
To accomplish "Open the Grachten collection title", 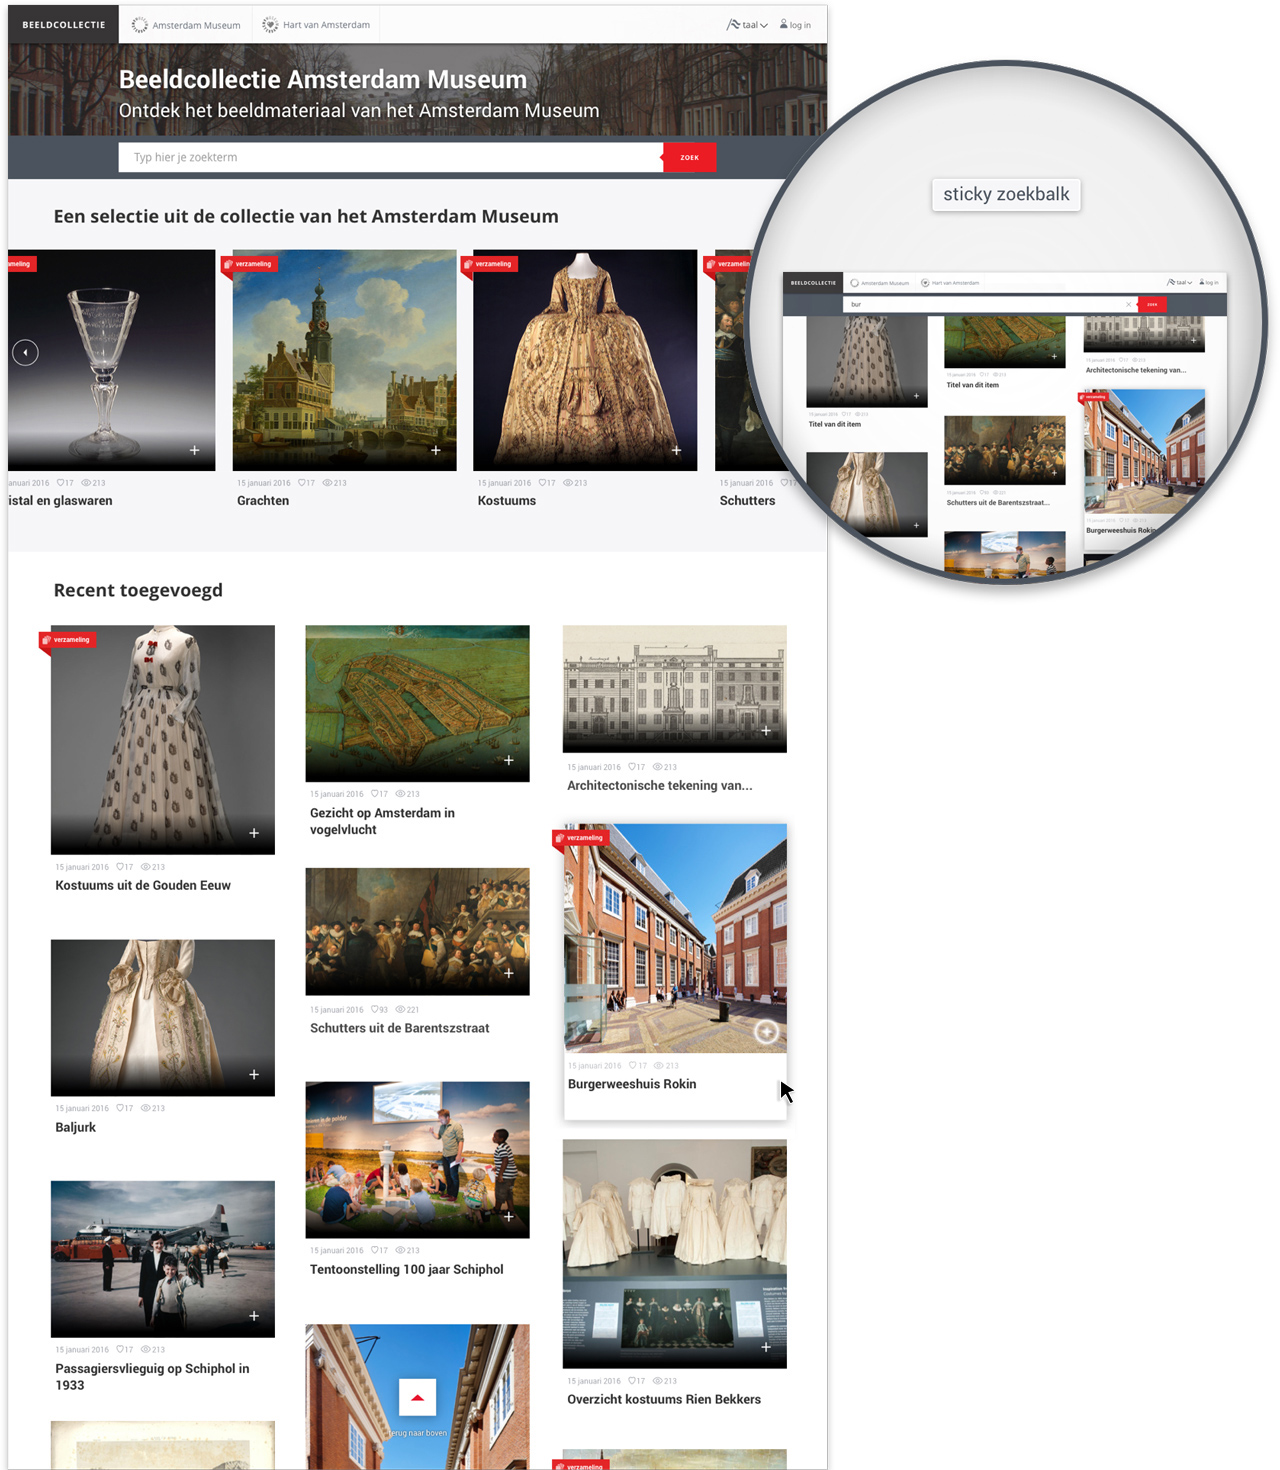I will [263, 501].
